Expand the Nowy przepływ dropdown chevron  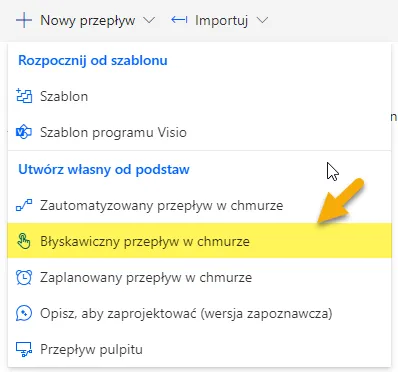[149, 21]
